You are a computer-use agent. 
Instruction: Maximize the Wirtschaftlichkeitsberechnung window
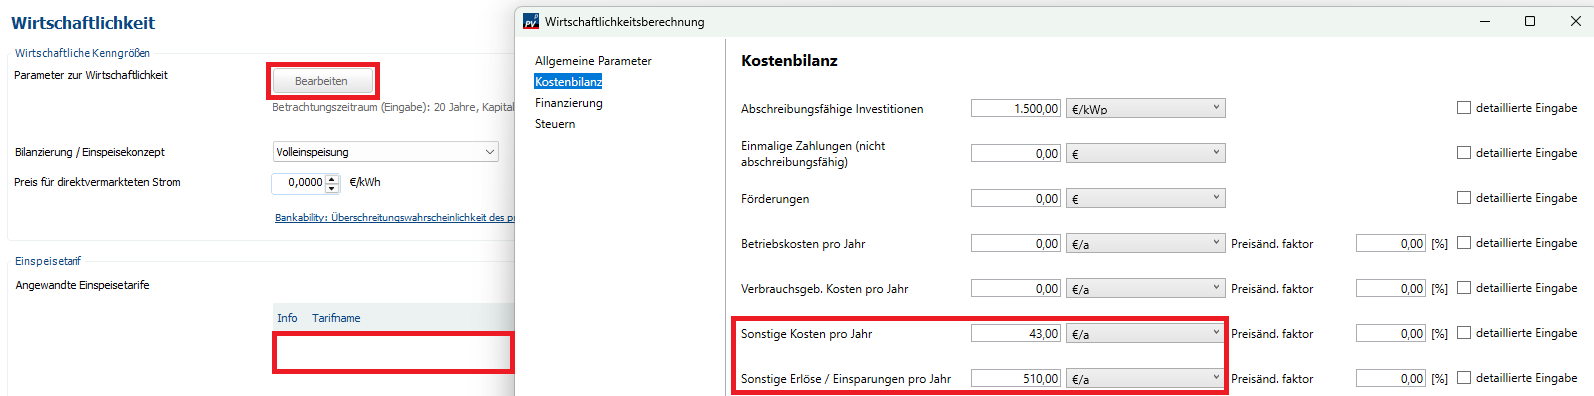[x=1530, y=21]
